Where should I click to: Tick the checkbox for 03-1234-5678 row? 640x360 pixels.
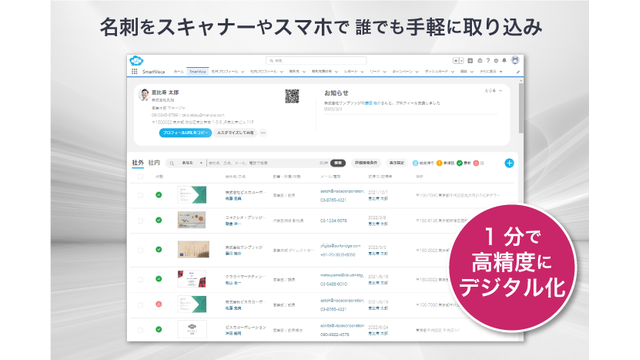click(x=140, y=220)
